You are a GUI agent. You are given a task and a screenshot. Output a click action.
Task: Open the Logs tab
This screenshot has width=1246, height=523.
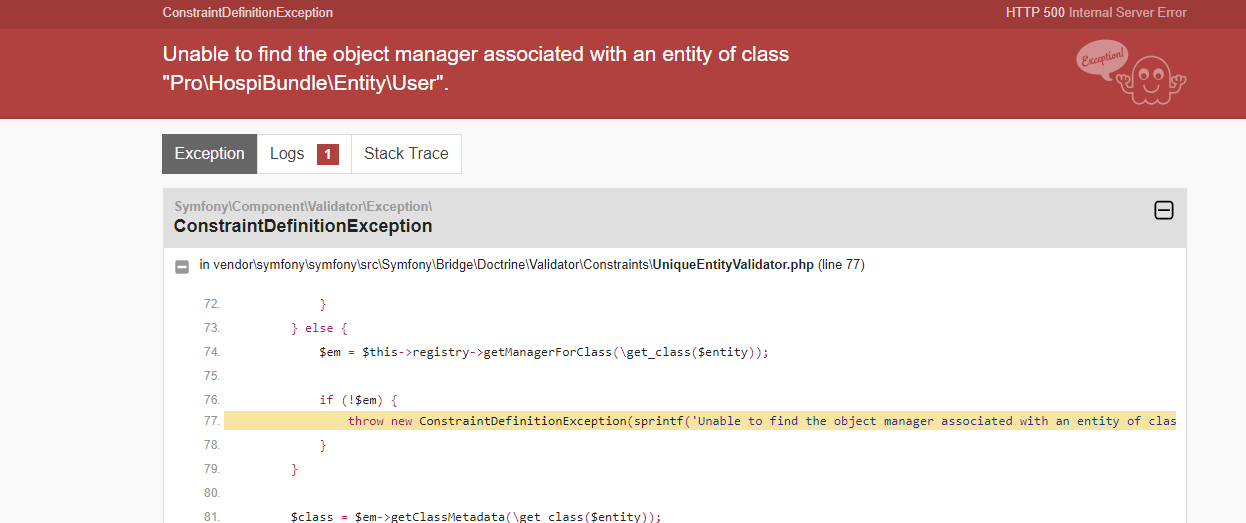(287, 154)
